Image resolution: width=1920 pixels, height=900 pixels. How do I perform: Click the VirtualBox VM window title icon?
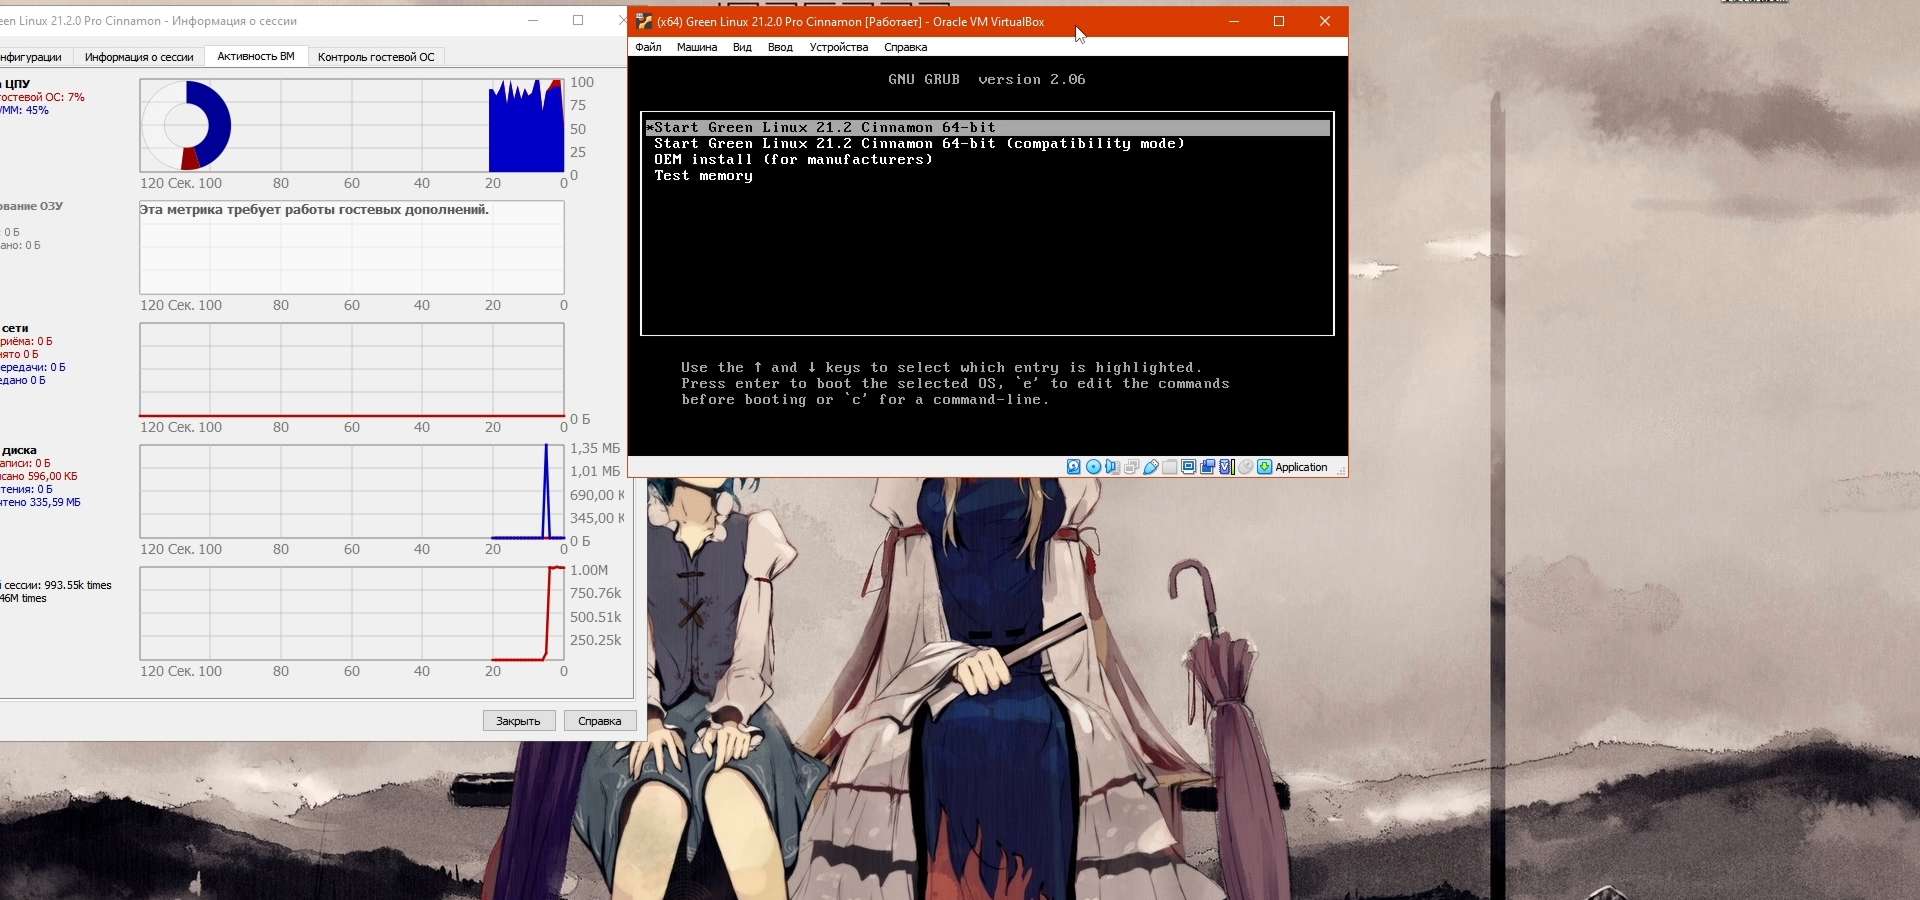click(644, 21)
